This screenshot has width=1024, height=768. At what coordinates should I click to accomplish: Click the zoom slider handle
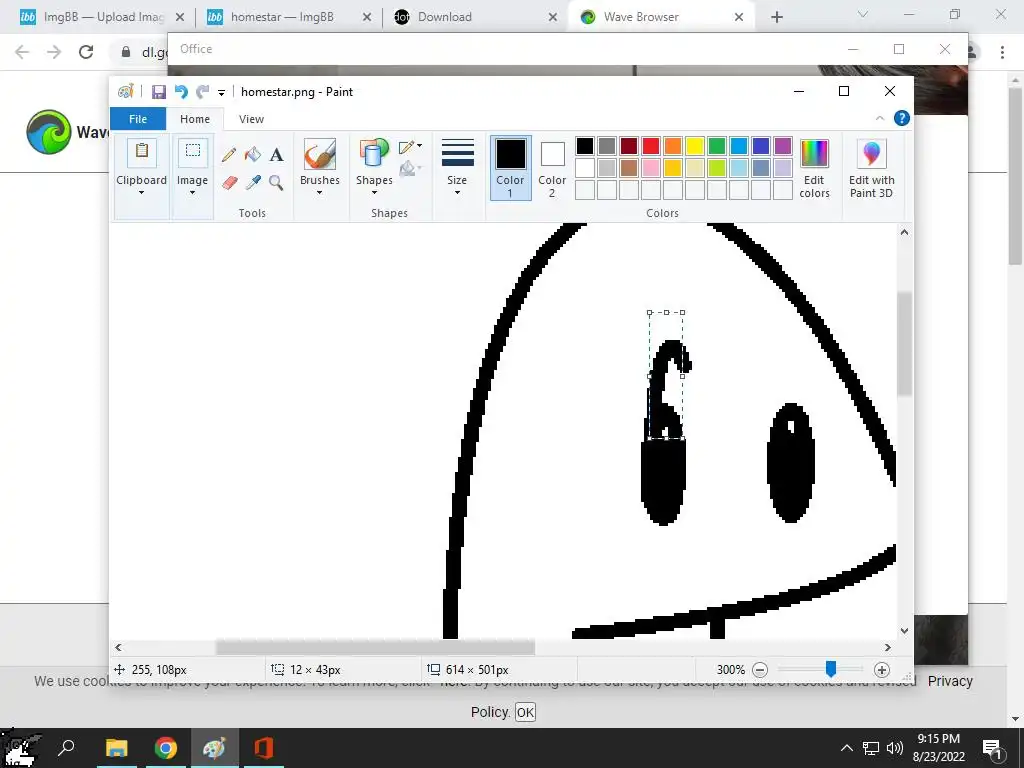coord(831,669)
